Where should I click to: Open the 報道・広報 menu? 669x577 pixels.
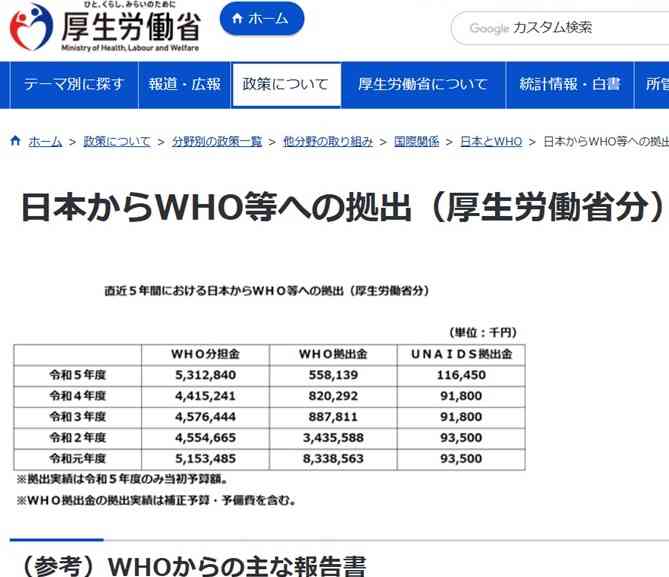click(184, 85)
